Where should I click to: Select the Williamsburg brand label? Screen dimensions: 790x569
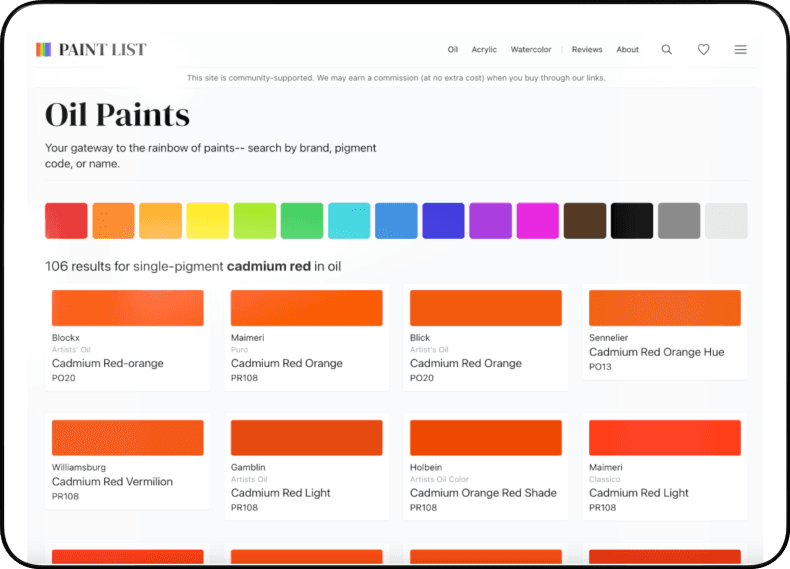[x=79, y=467]
